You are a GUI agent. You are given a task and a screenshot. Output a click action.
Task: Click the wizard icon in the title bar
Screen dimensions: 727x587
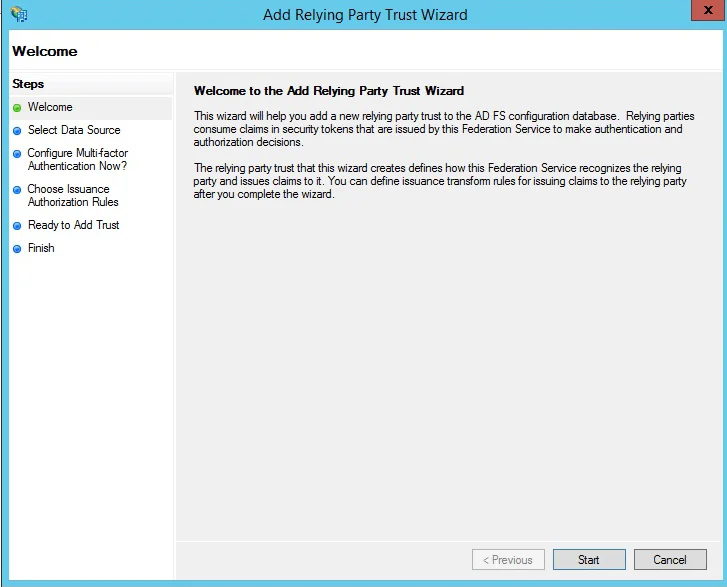pyautogui.click(x=19, y=14)
